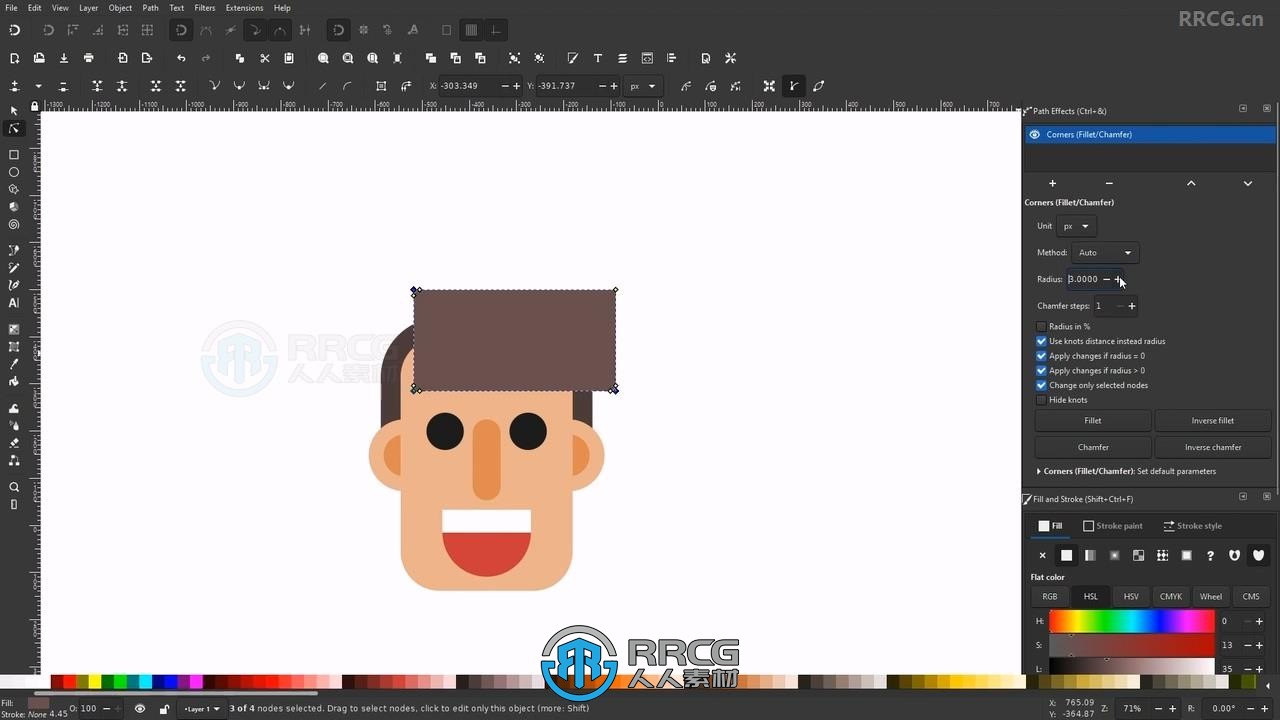
Task: Open the insert node options dropdown arrow
Action: 39,86
